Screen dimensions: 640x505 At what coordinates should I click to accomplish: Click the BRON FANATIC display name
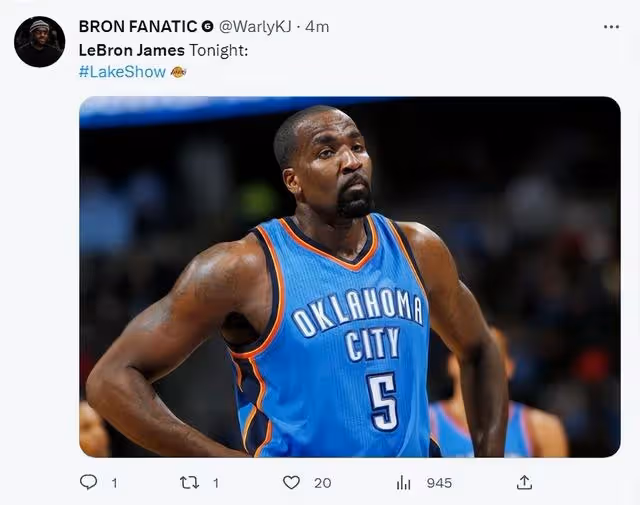coord(138,27)
